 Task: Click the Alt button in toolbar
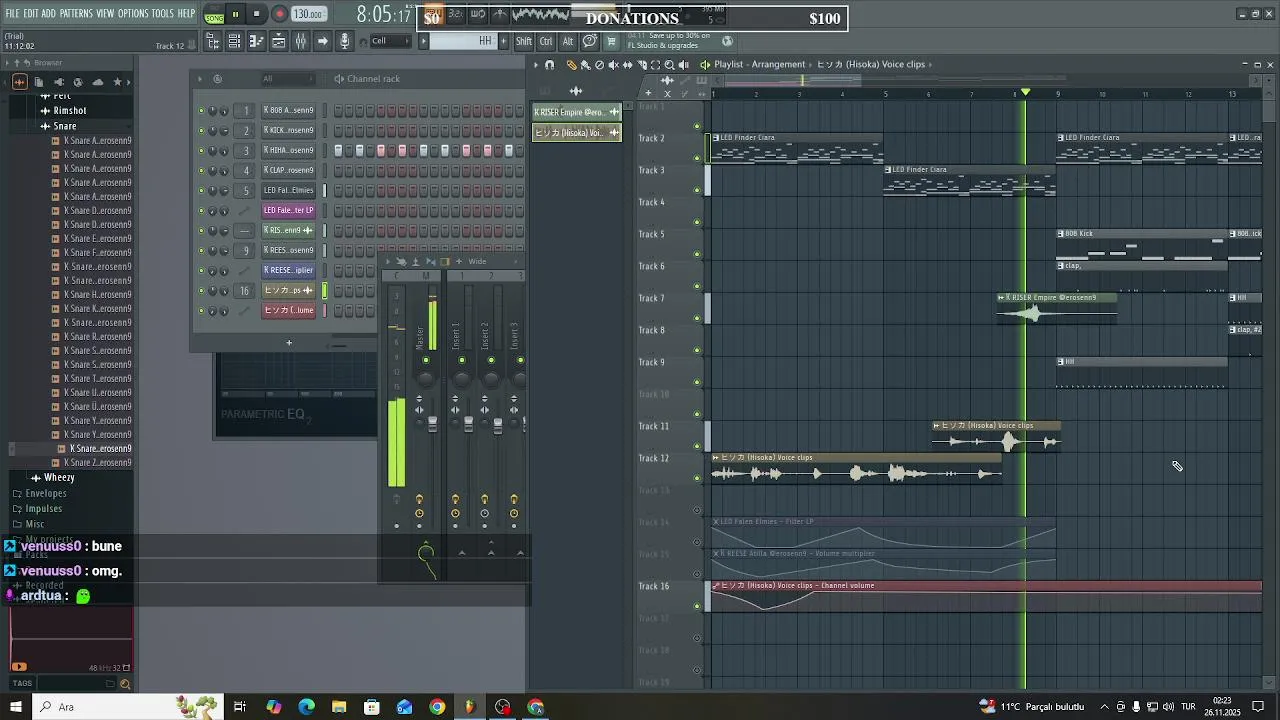tap(568, 41)
